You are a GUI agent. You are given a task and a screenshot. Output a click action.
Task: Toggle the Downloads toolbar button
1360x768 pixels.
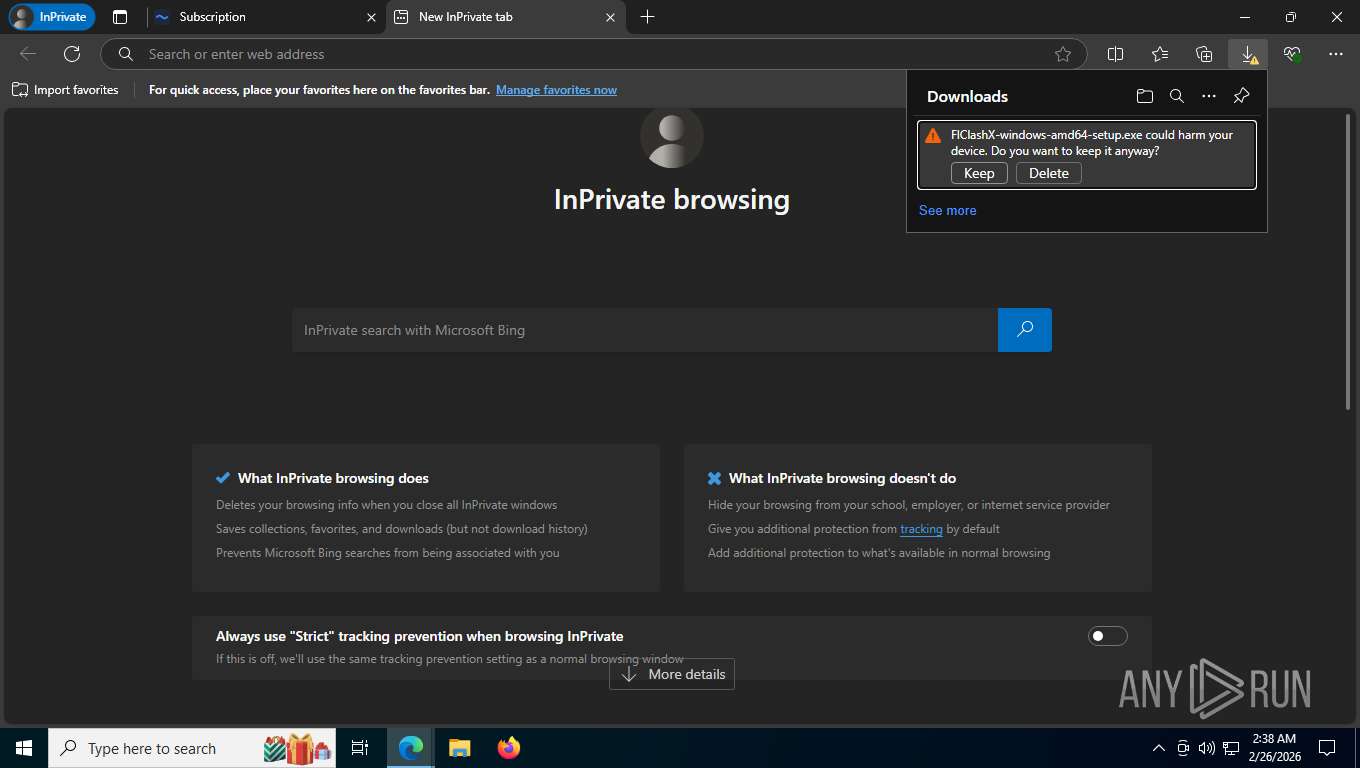coord(1248,54)
